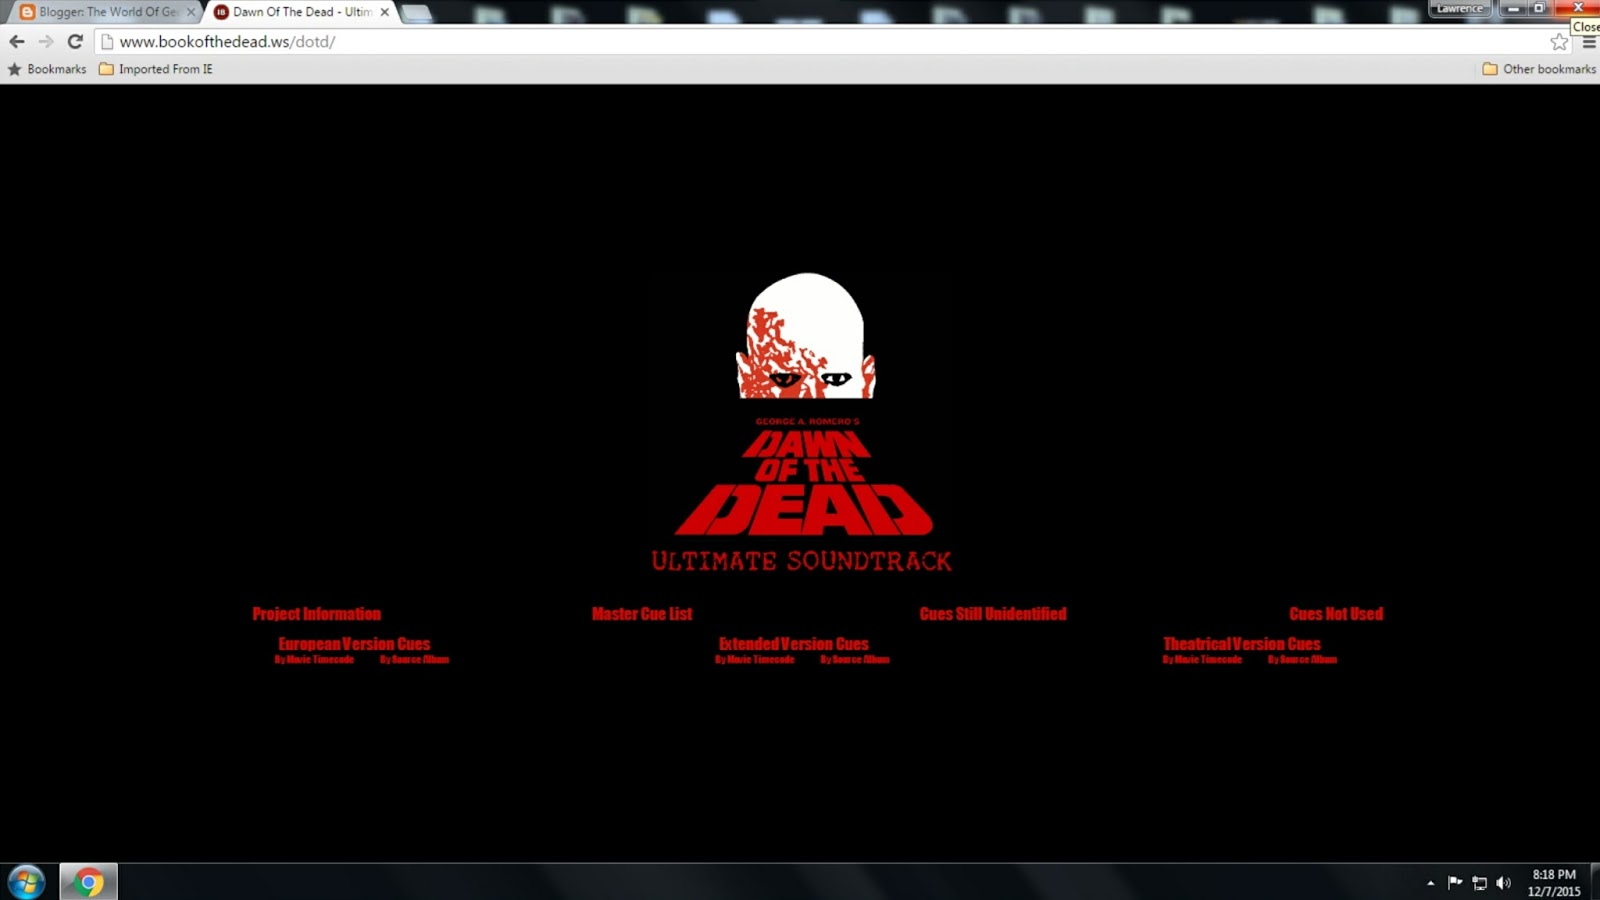Close the Dawn Of The Dead tab
Viewport: 1600px width, 900px height.
(385, 12)
